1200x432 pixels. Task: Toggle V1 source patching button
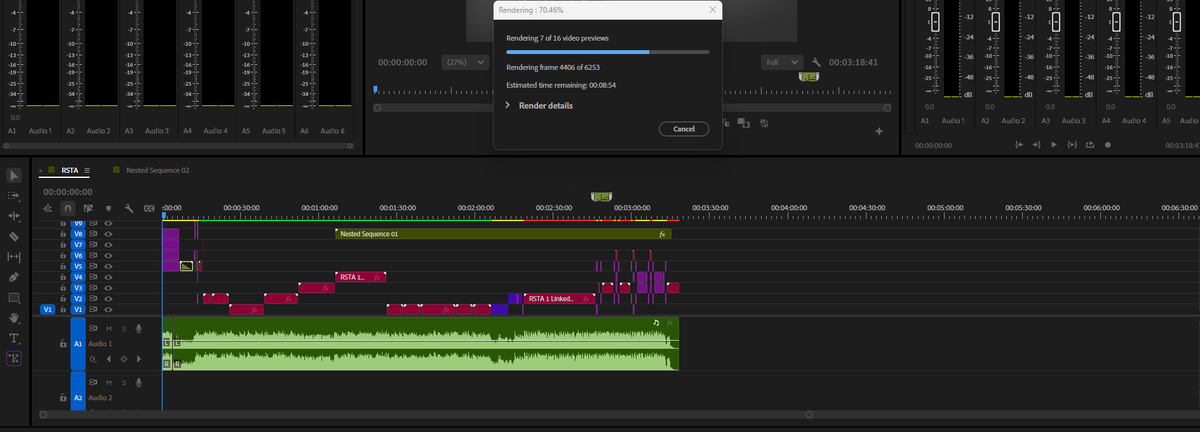(x=47, y=310)
